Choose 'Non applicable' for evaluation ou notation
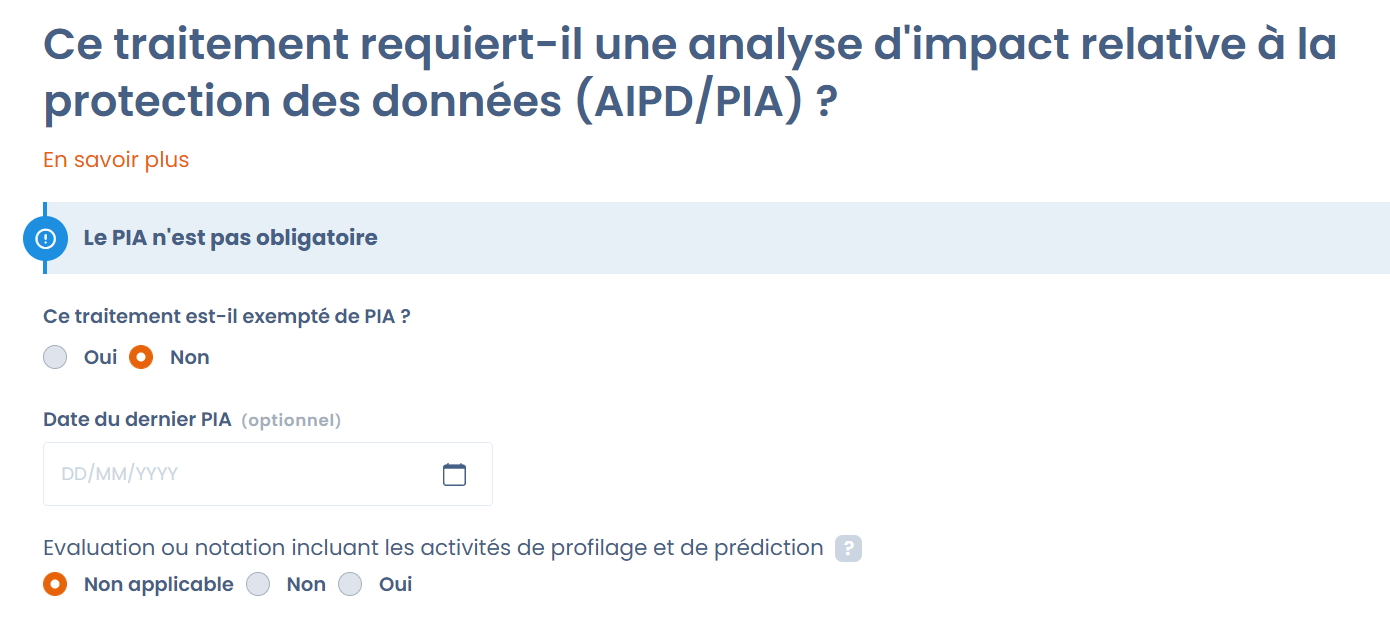The width and height of the screenshot is (1390, 635). [x=56, y=584]
